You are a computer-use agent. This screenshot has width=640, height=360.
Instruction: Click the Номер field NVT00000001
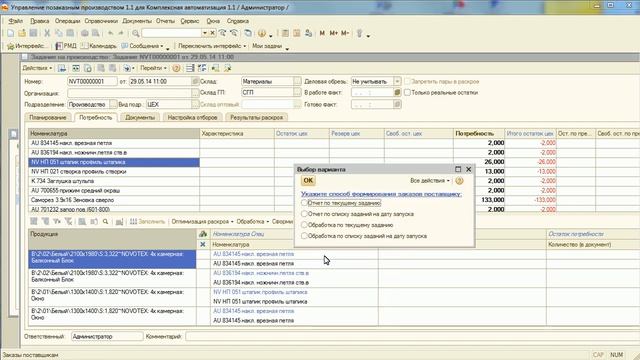click(92, 82)
